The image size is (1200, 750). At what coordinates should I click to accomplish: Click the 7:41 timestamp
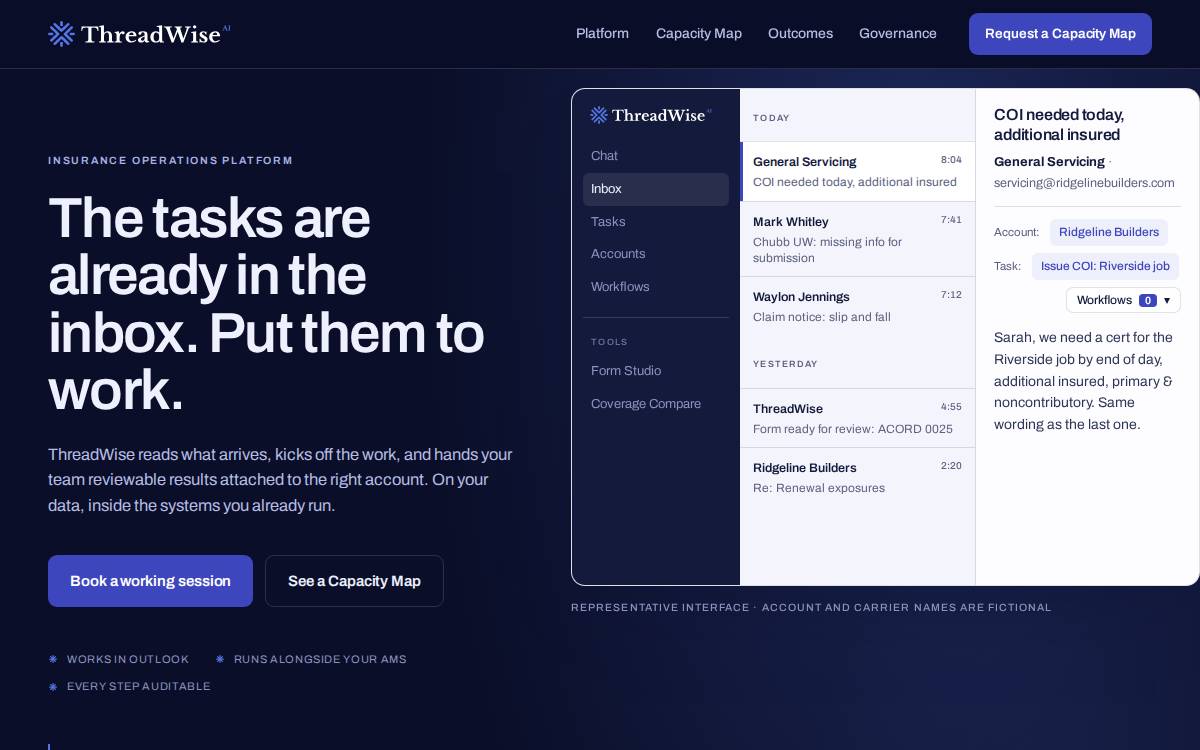pyautogui.click(x=951, y=220)
